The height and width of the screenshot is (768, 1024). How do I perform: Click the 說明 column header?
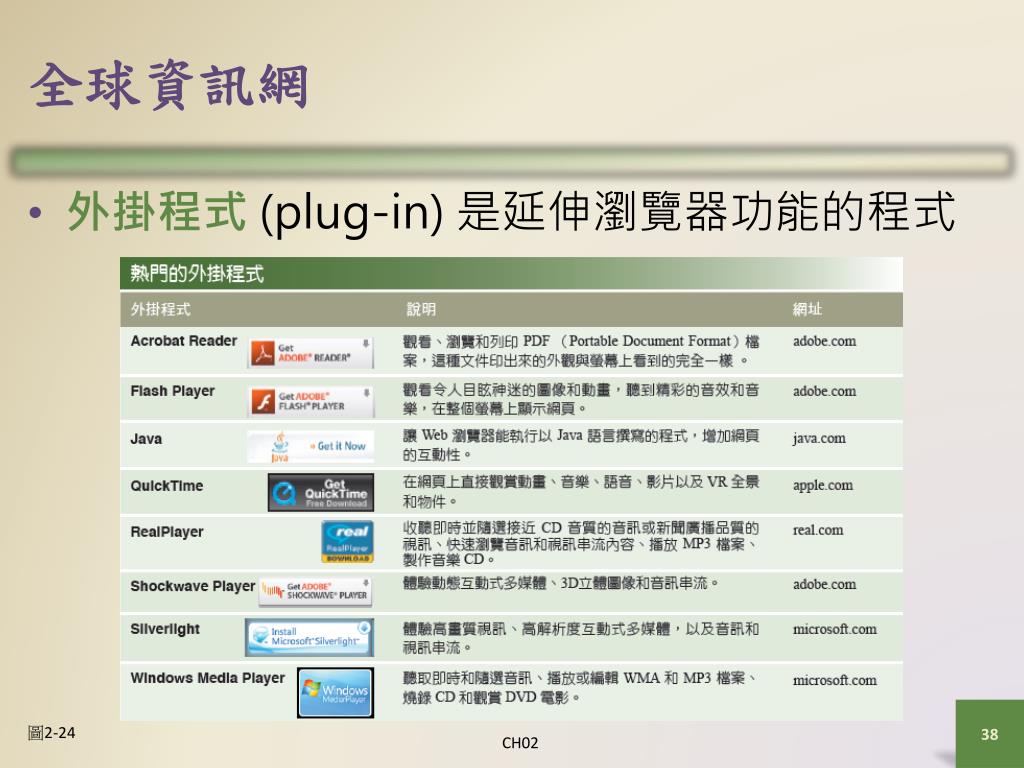point(421,310)
